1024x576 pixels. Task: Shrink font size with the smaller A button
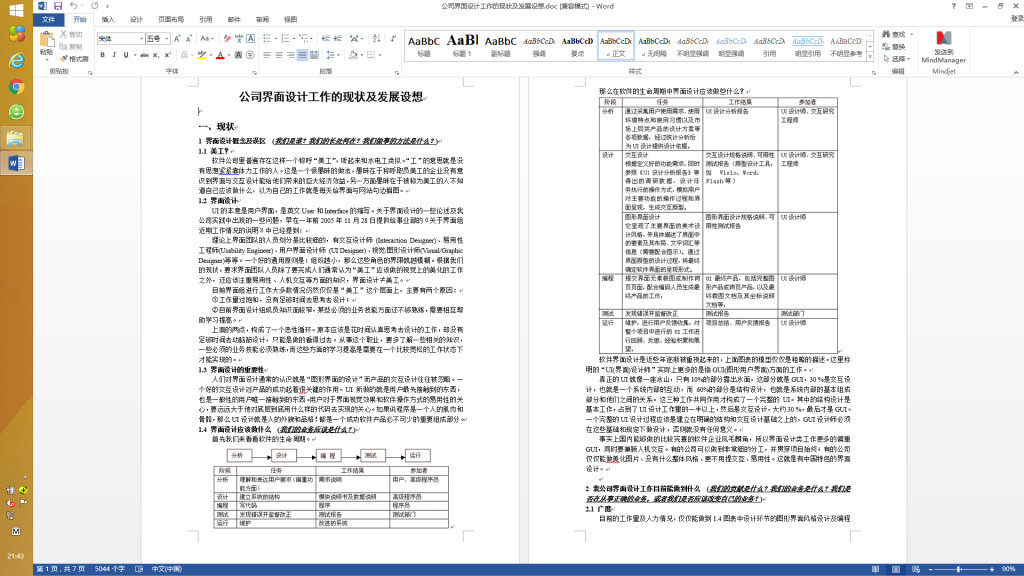tap(189, 39)
